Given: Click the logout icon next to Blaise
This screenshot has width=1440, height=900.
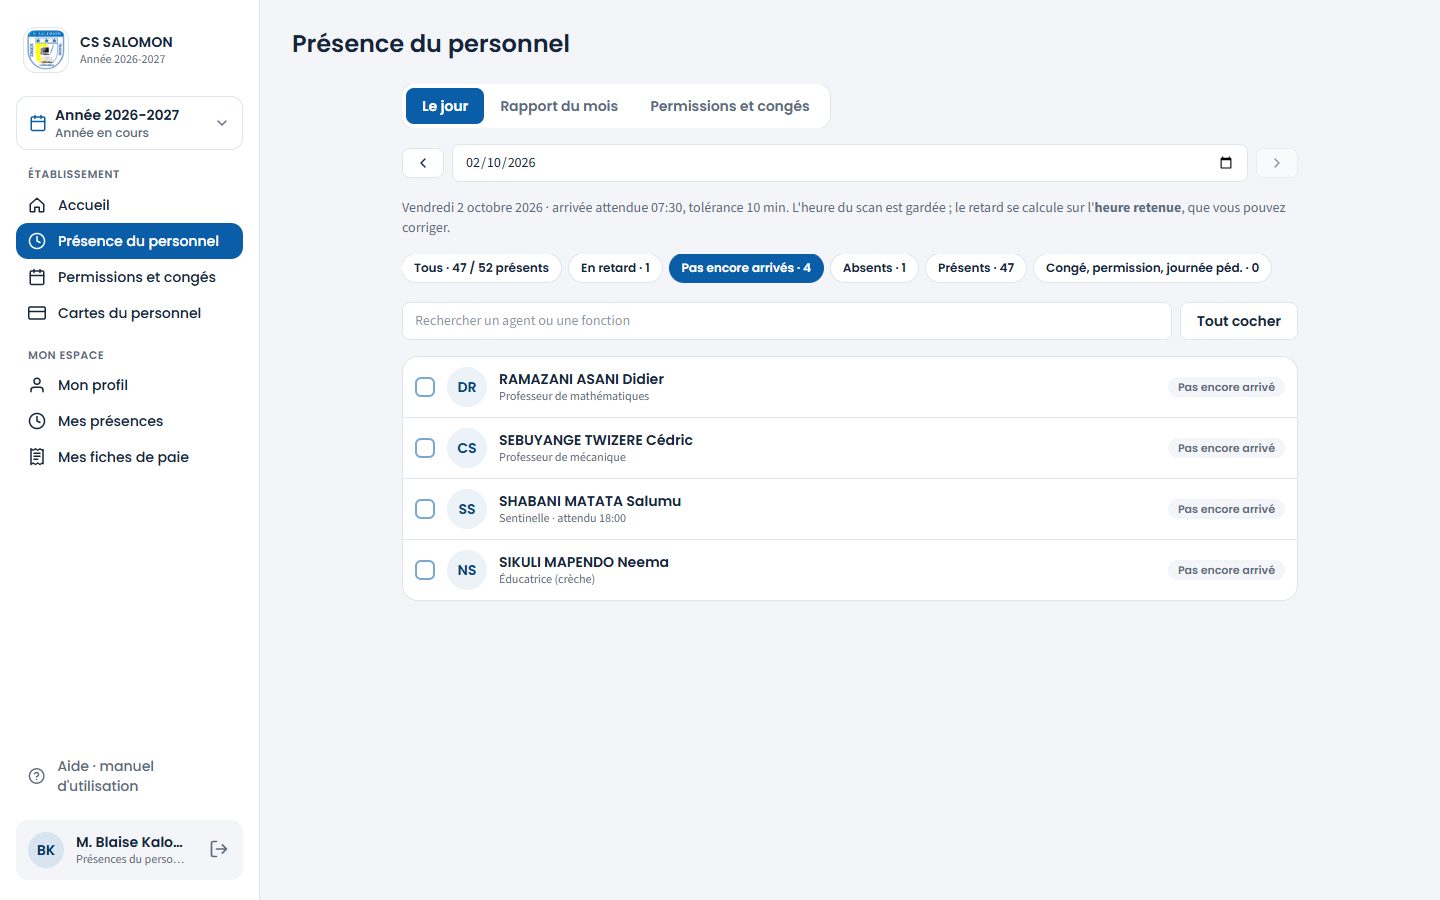Looking at the screenshot, I should point(219,849).
